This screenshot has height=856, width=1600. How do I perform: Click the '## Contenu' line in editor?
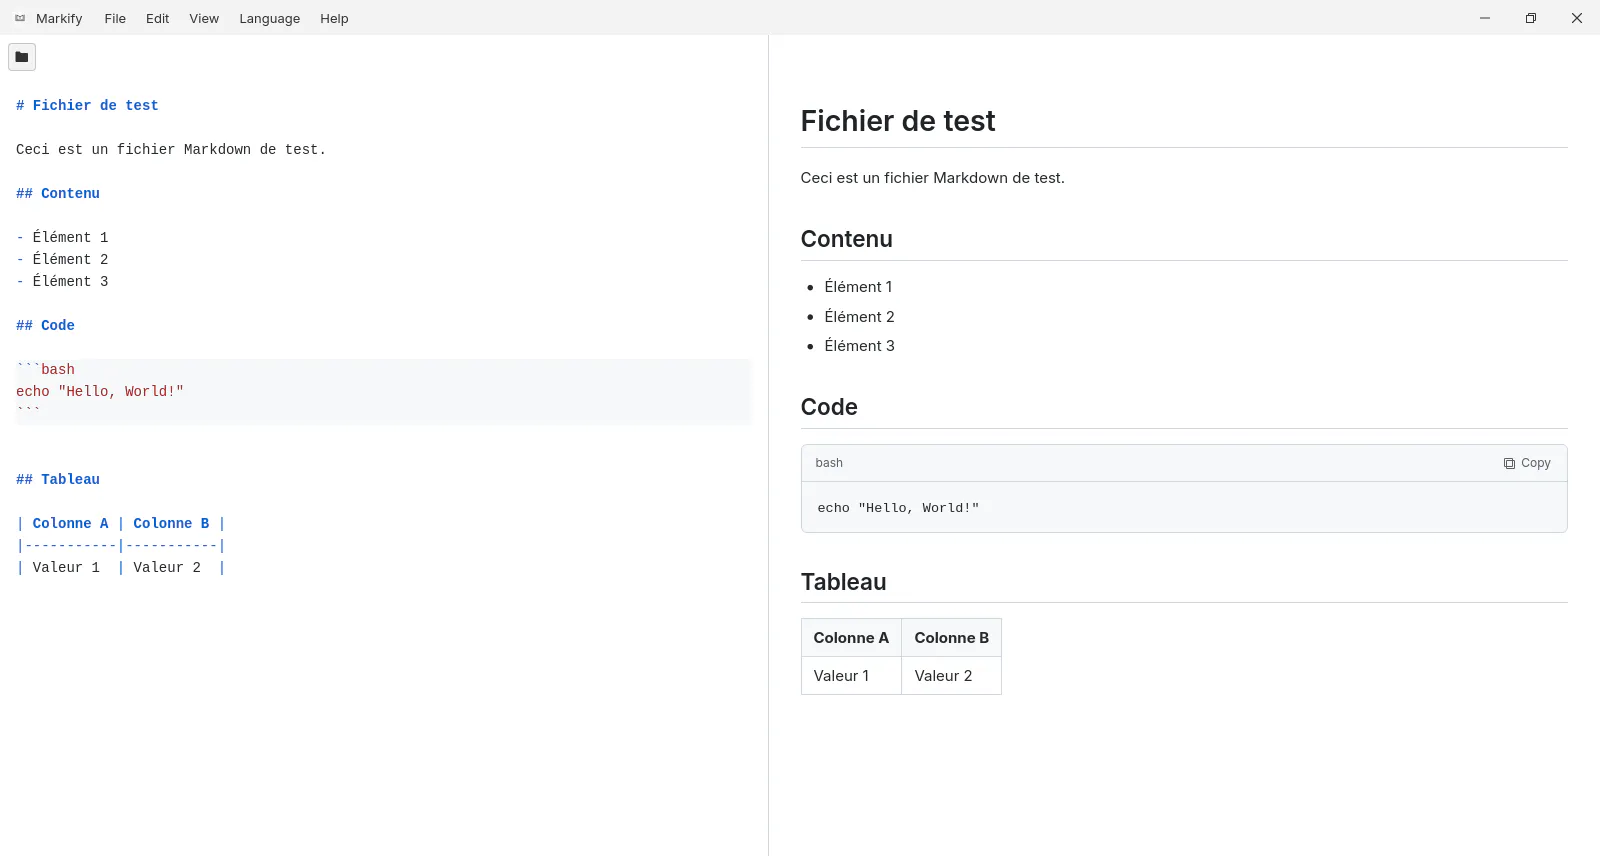pyautogui.click(x=58, y=194)
